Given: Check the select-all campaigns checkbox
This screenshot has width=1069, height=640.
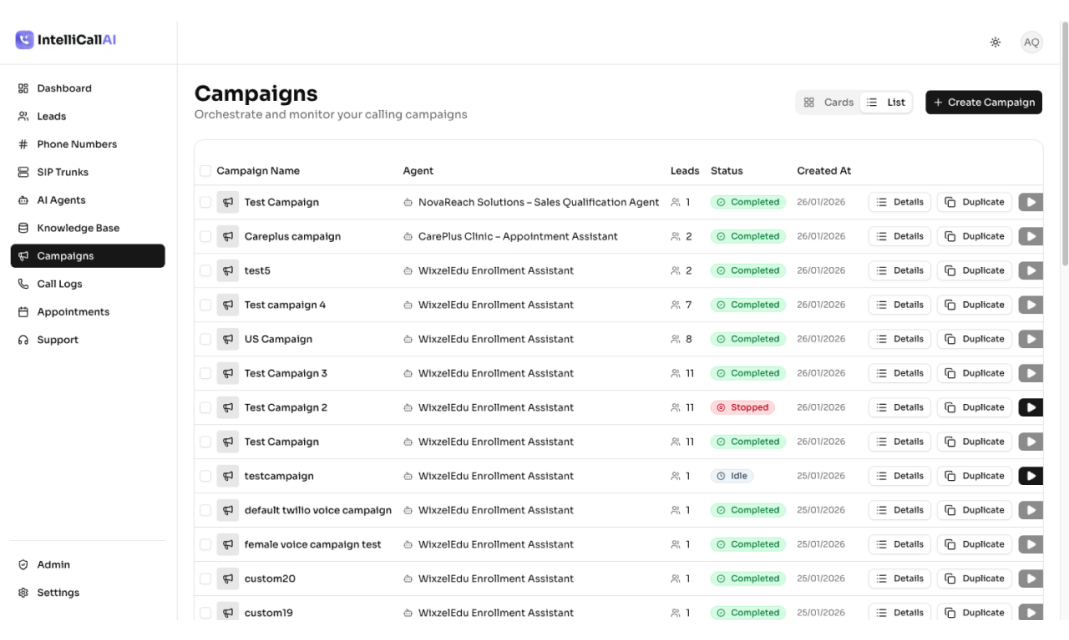Looking at the screenshot, I should [x=205, y=171].
